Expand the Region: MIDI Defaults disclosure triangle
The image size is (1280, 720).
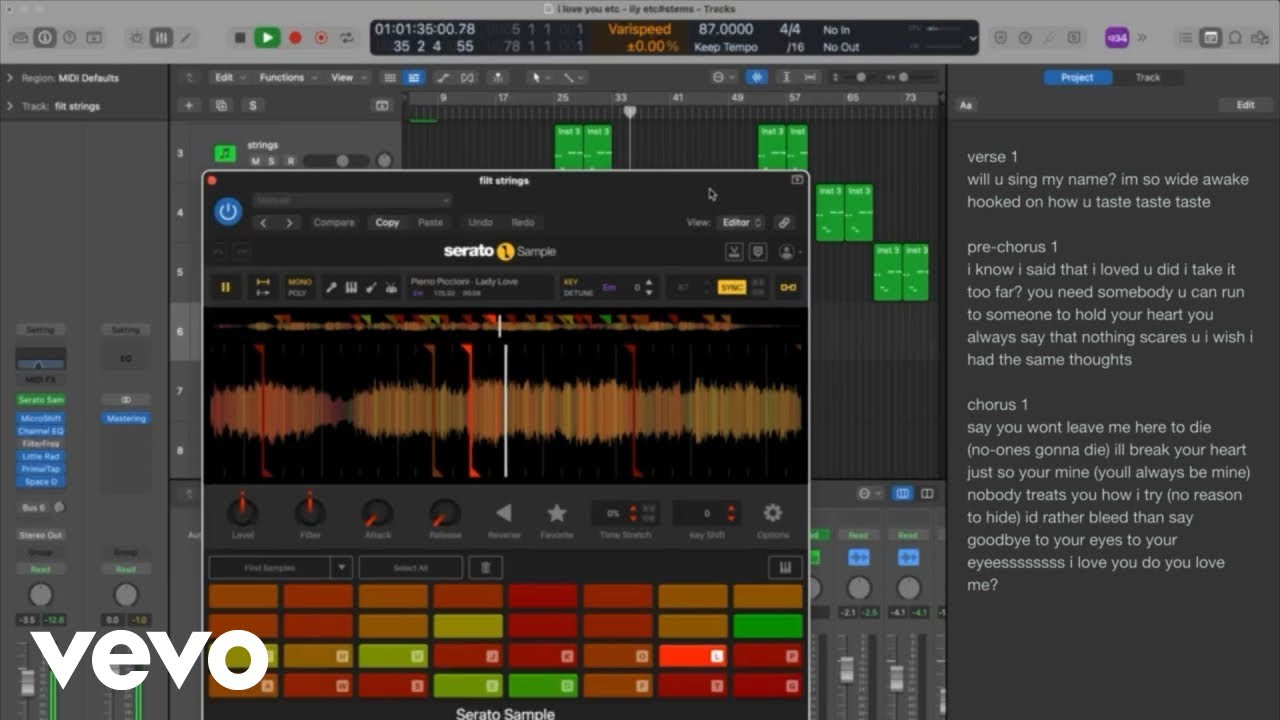click(10, 78)
